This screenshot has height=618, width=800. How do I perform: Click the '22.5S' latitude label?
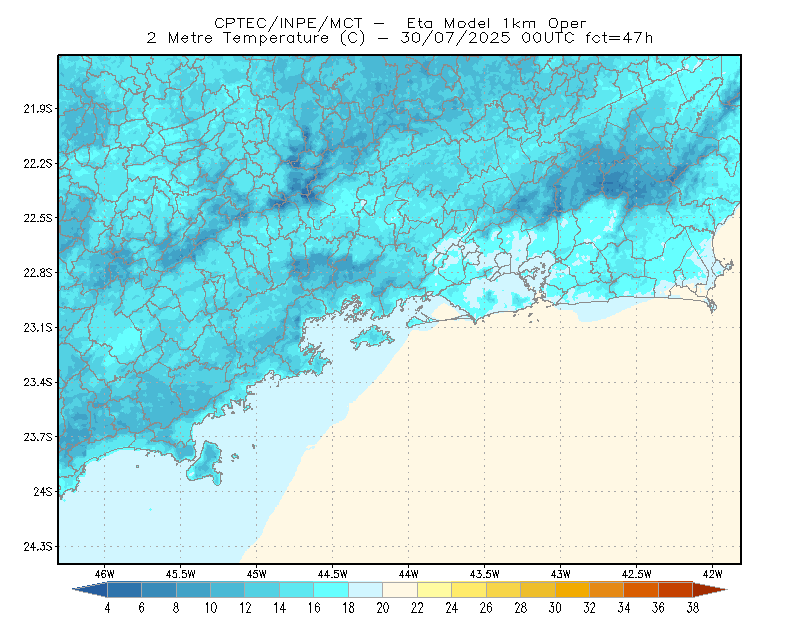[38, 218]
